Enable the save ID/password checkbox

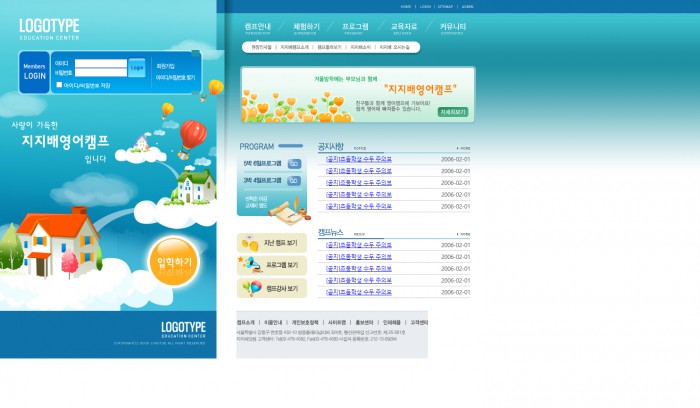click(59, 85)
